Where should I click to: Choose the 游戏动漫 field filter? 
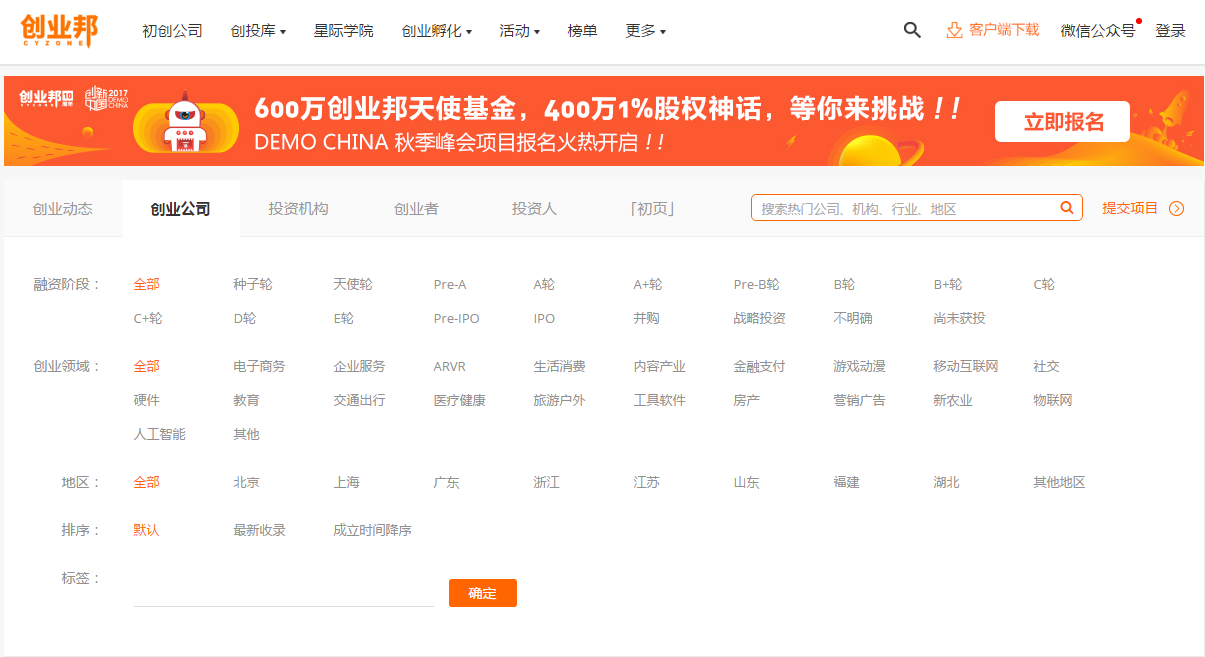tap(859, 366)
